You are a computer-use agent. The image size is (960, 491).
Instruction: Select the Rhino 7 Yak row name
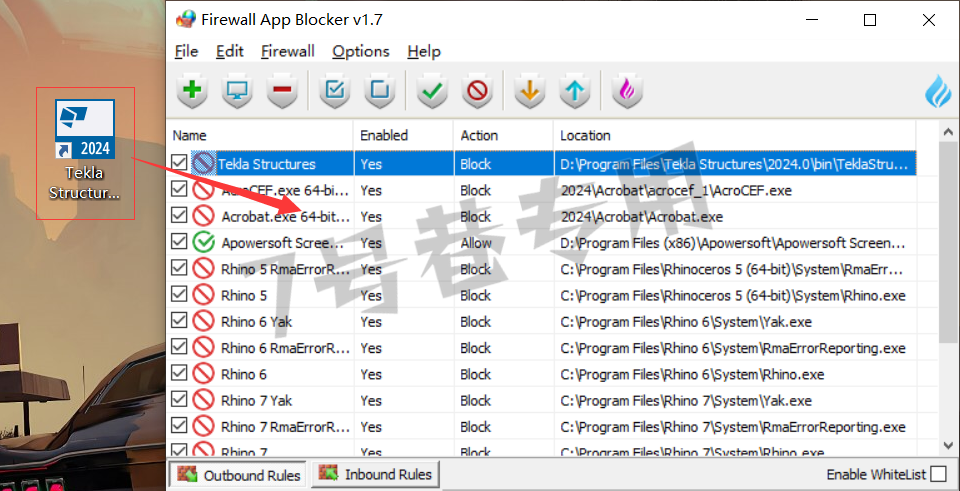tap(257, 400)
